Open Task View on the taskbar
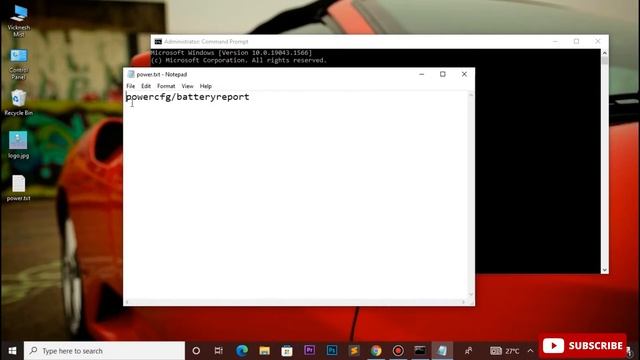This screenshot has height=360, width=640. click(x=219, y=351)
